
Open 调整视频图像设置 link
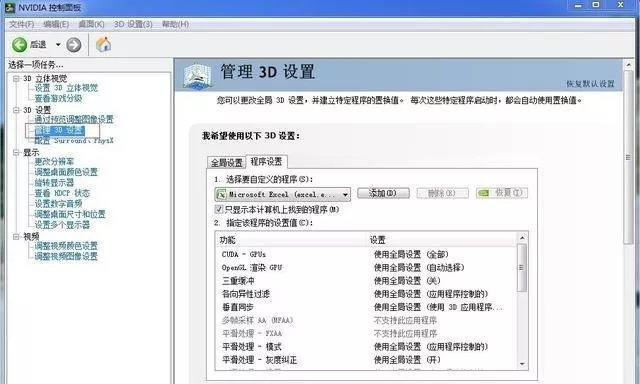point(66,256)
